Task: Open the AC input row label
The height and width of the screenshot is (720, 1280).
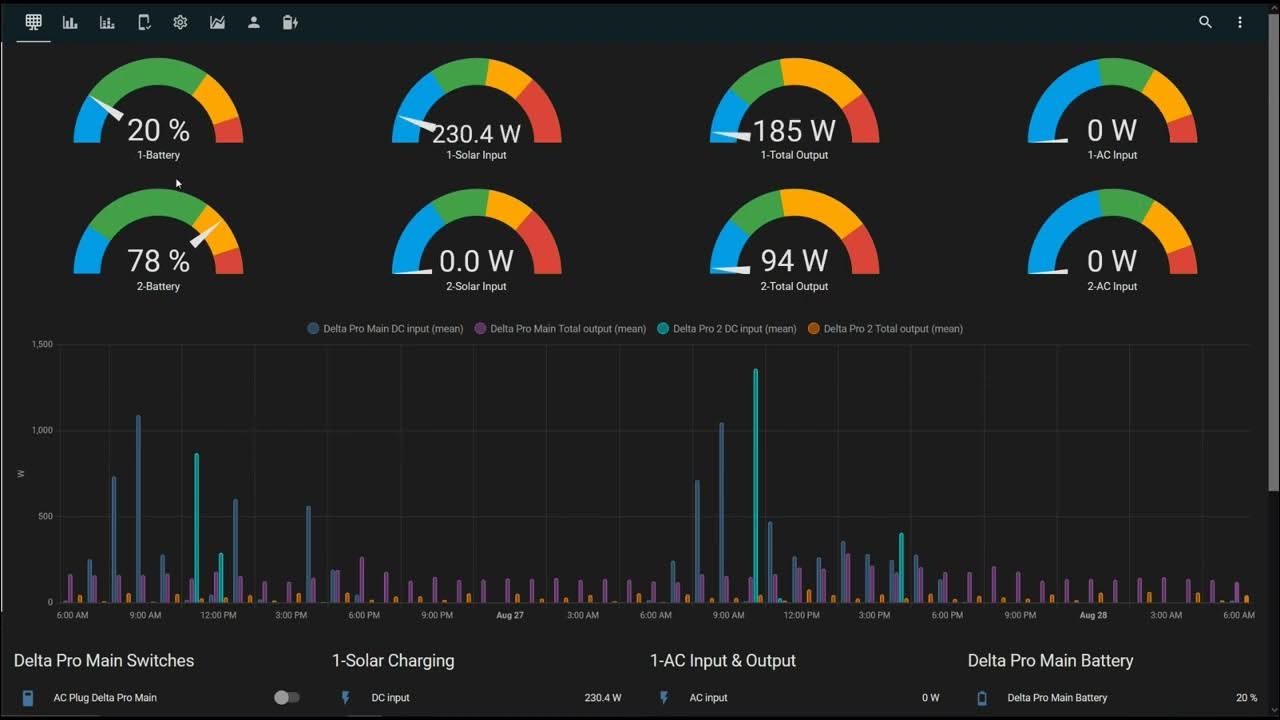Action: 708,698
